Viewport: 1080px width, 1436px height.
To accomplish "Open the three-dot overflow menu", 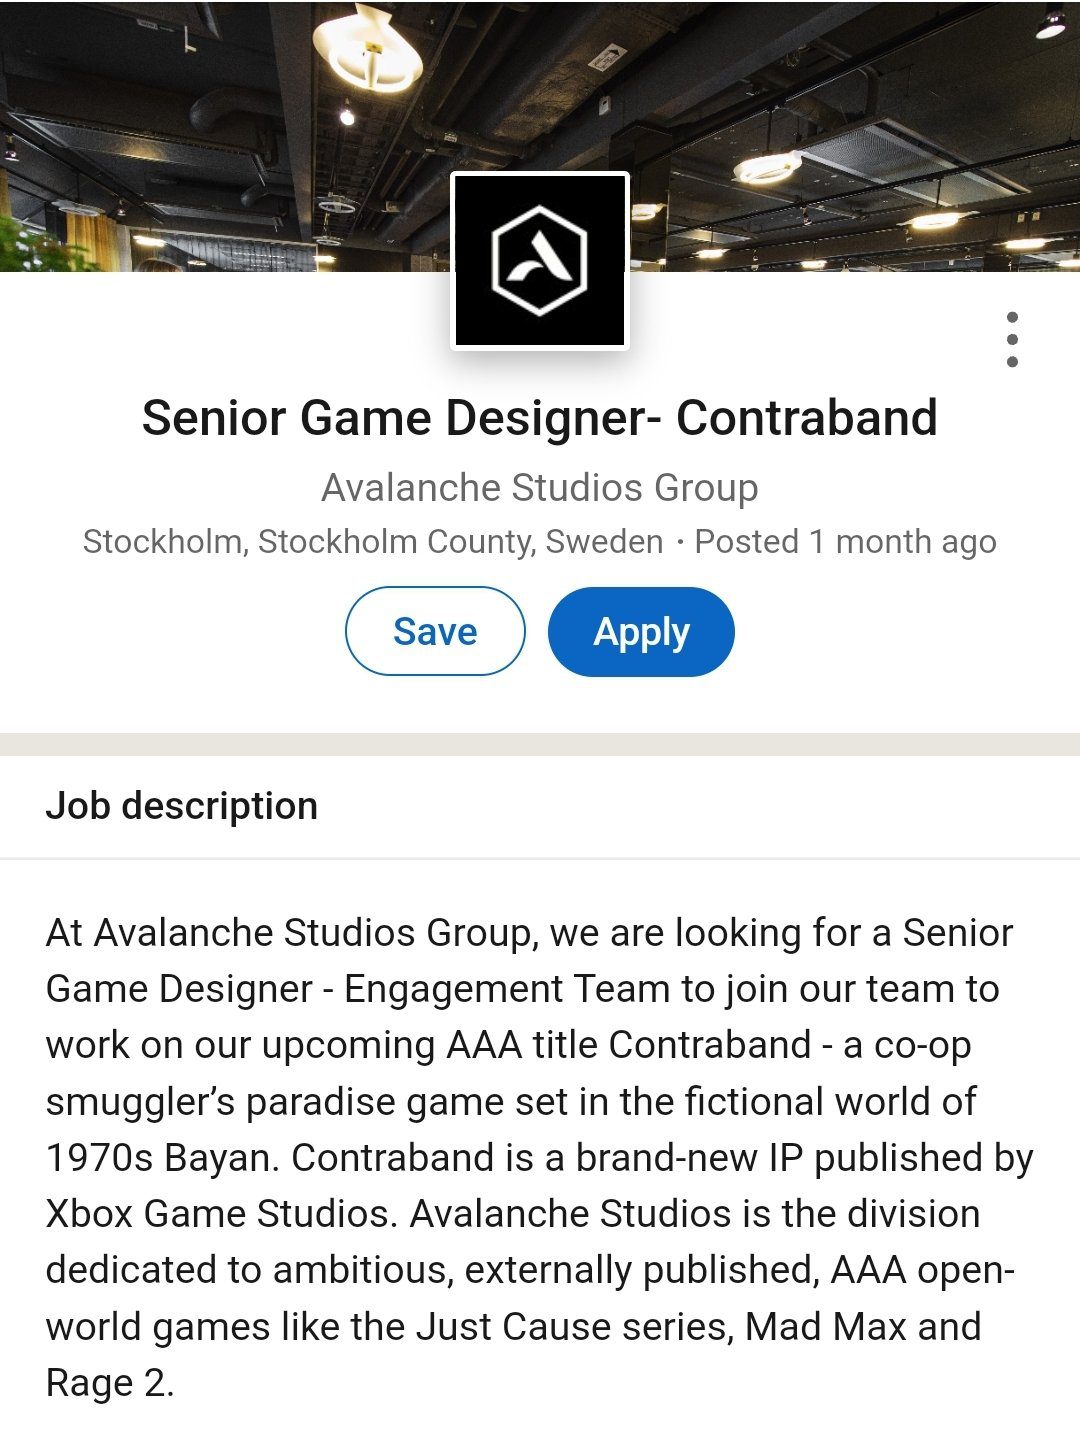I will 1012,339.
